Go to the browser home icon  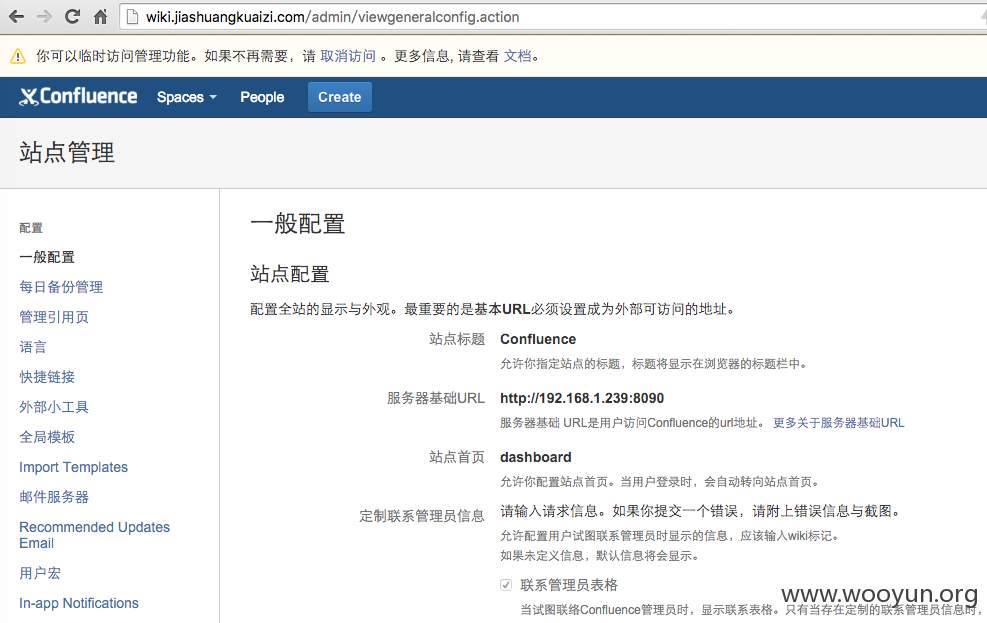point(101,17)
